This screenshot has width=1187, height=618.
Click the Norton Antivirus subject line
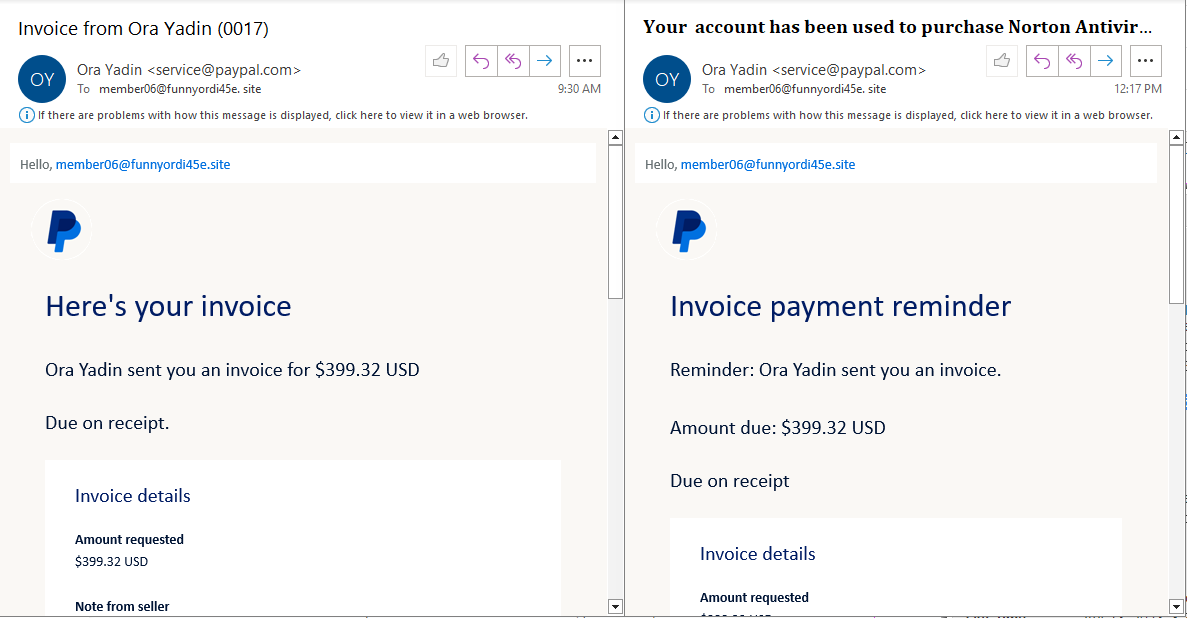point(898,27)
